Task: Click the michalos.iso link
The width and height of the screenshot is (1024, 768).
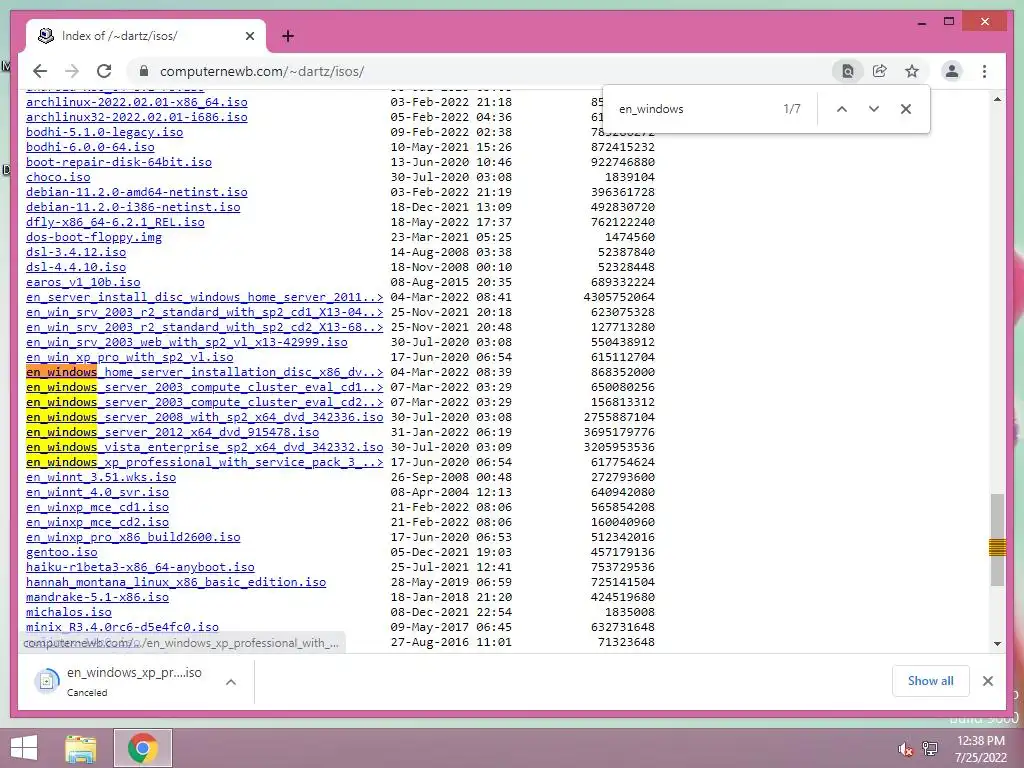Action: click(69, 613)
